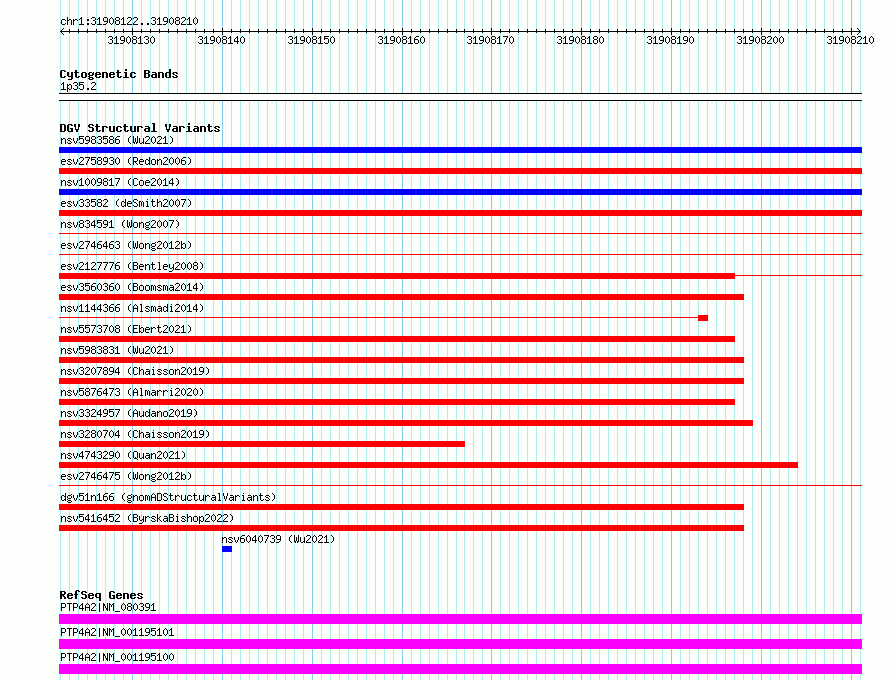Open the nsv5573708 (Ebert2021) variant
The image size is (890, 680).
(126, 329)
